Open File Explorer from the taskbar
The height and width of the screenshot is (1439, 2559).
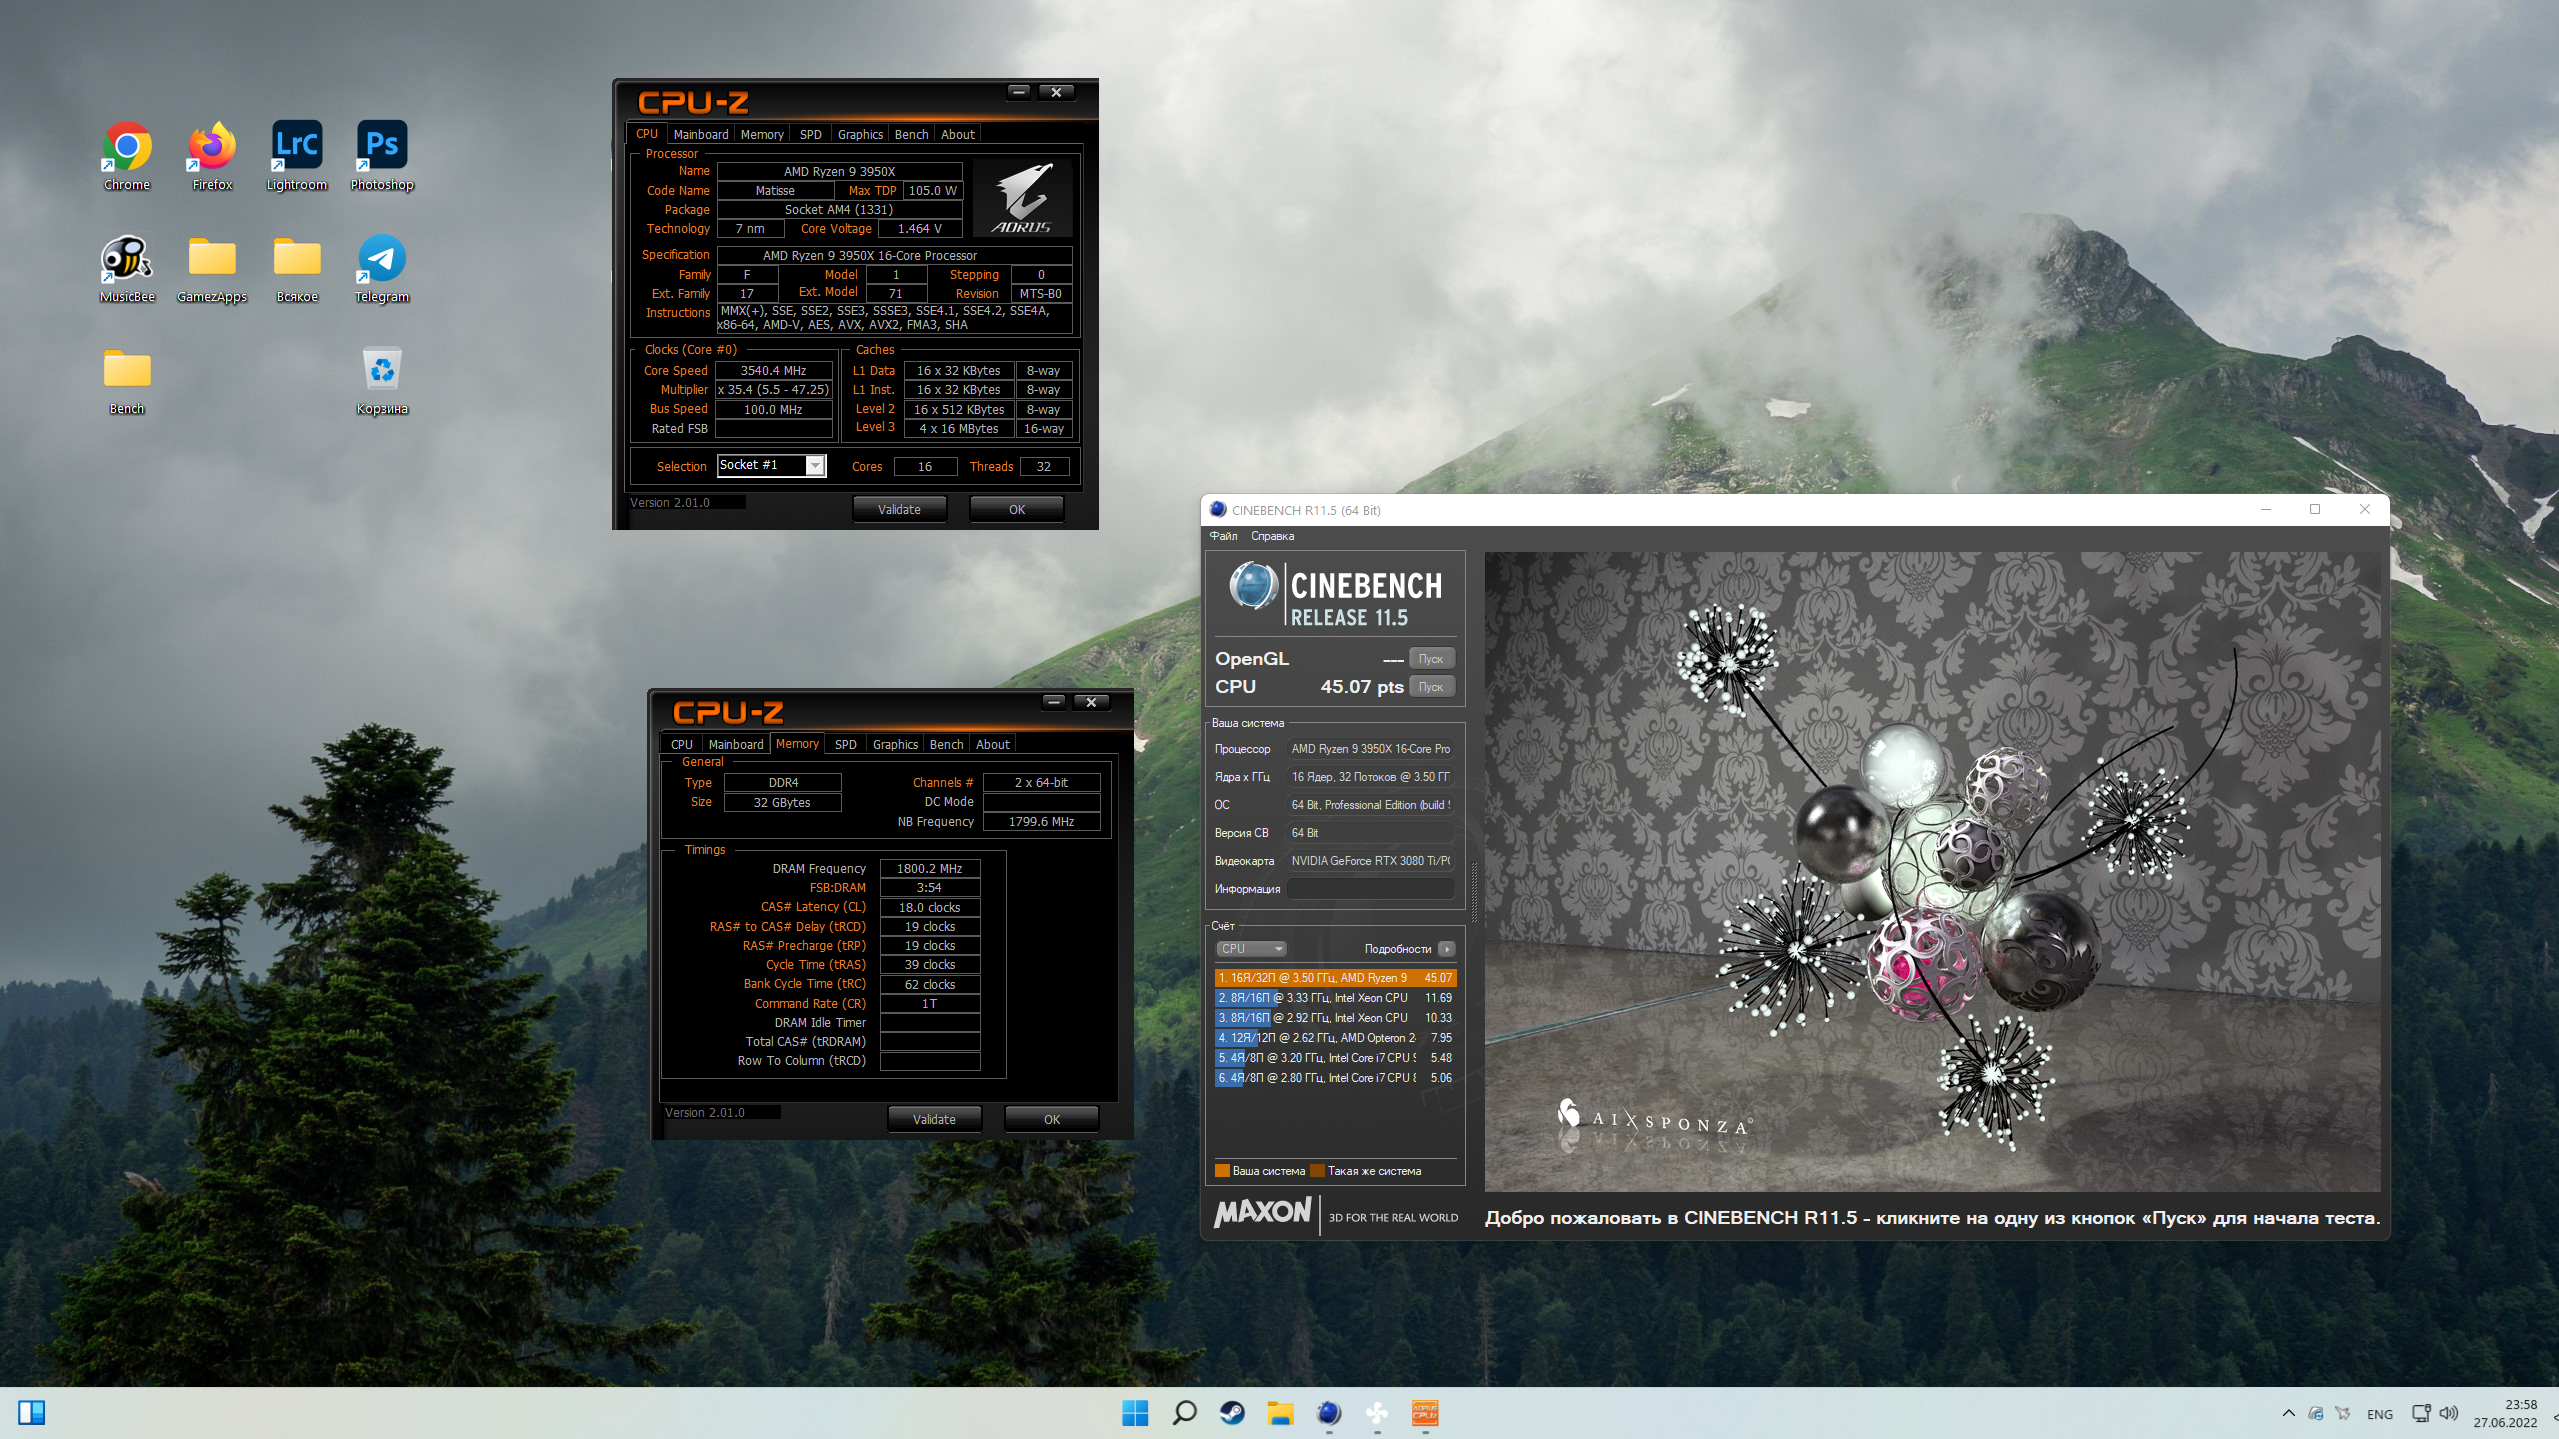click(1280, 1412)
